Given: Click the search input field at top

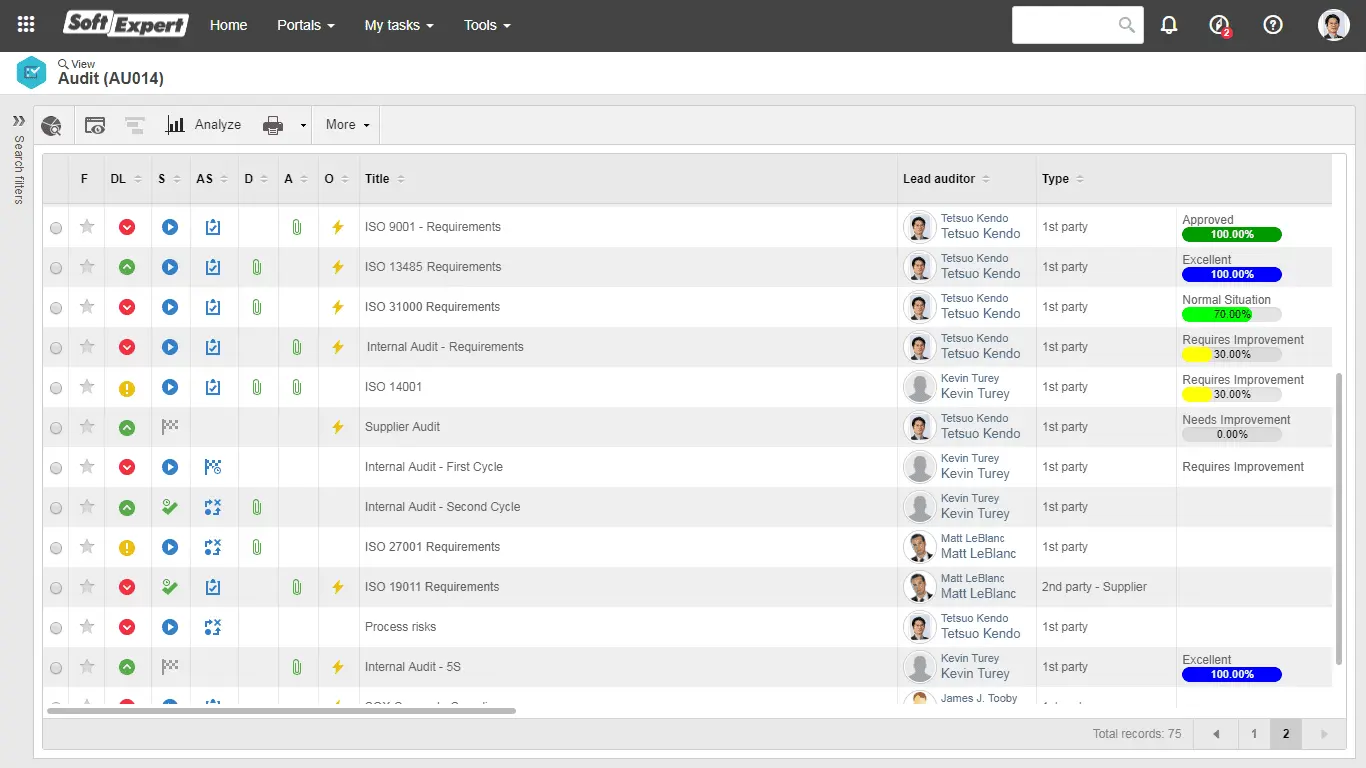Looking at the screenshot, I should tap(1065, 25).
